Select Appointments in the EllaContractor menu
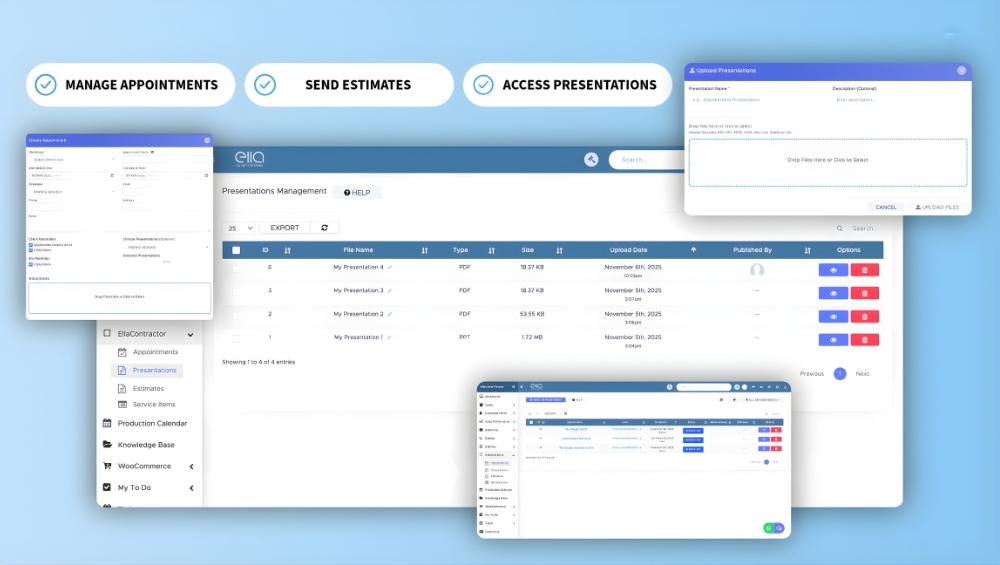The height and width of the screenshot is (565, 1000). tap(155, 352)
